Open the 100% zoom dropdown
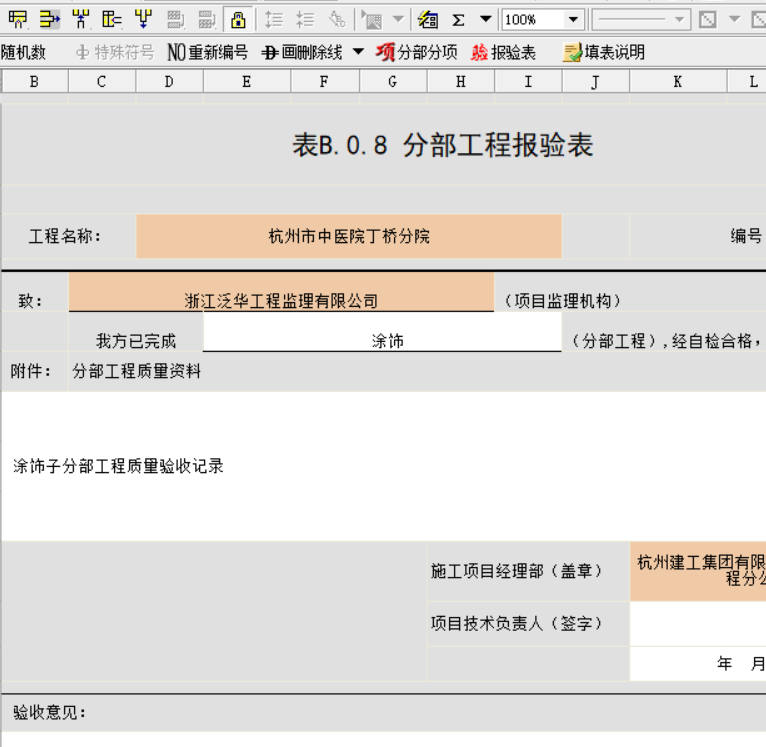This screenshot has width=766, height=747. (574, 19)
